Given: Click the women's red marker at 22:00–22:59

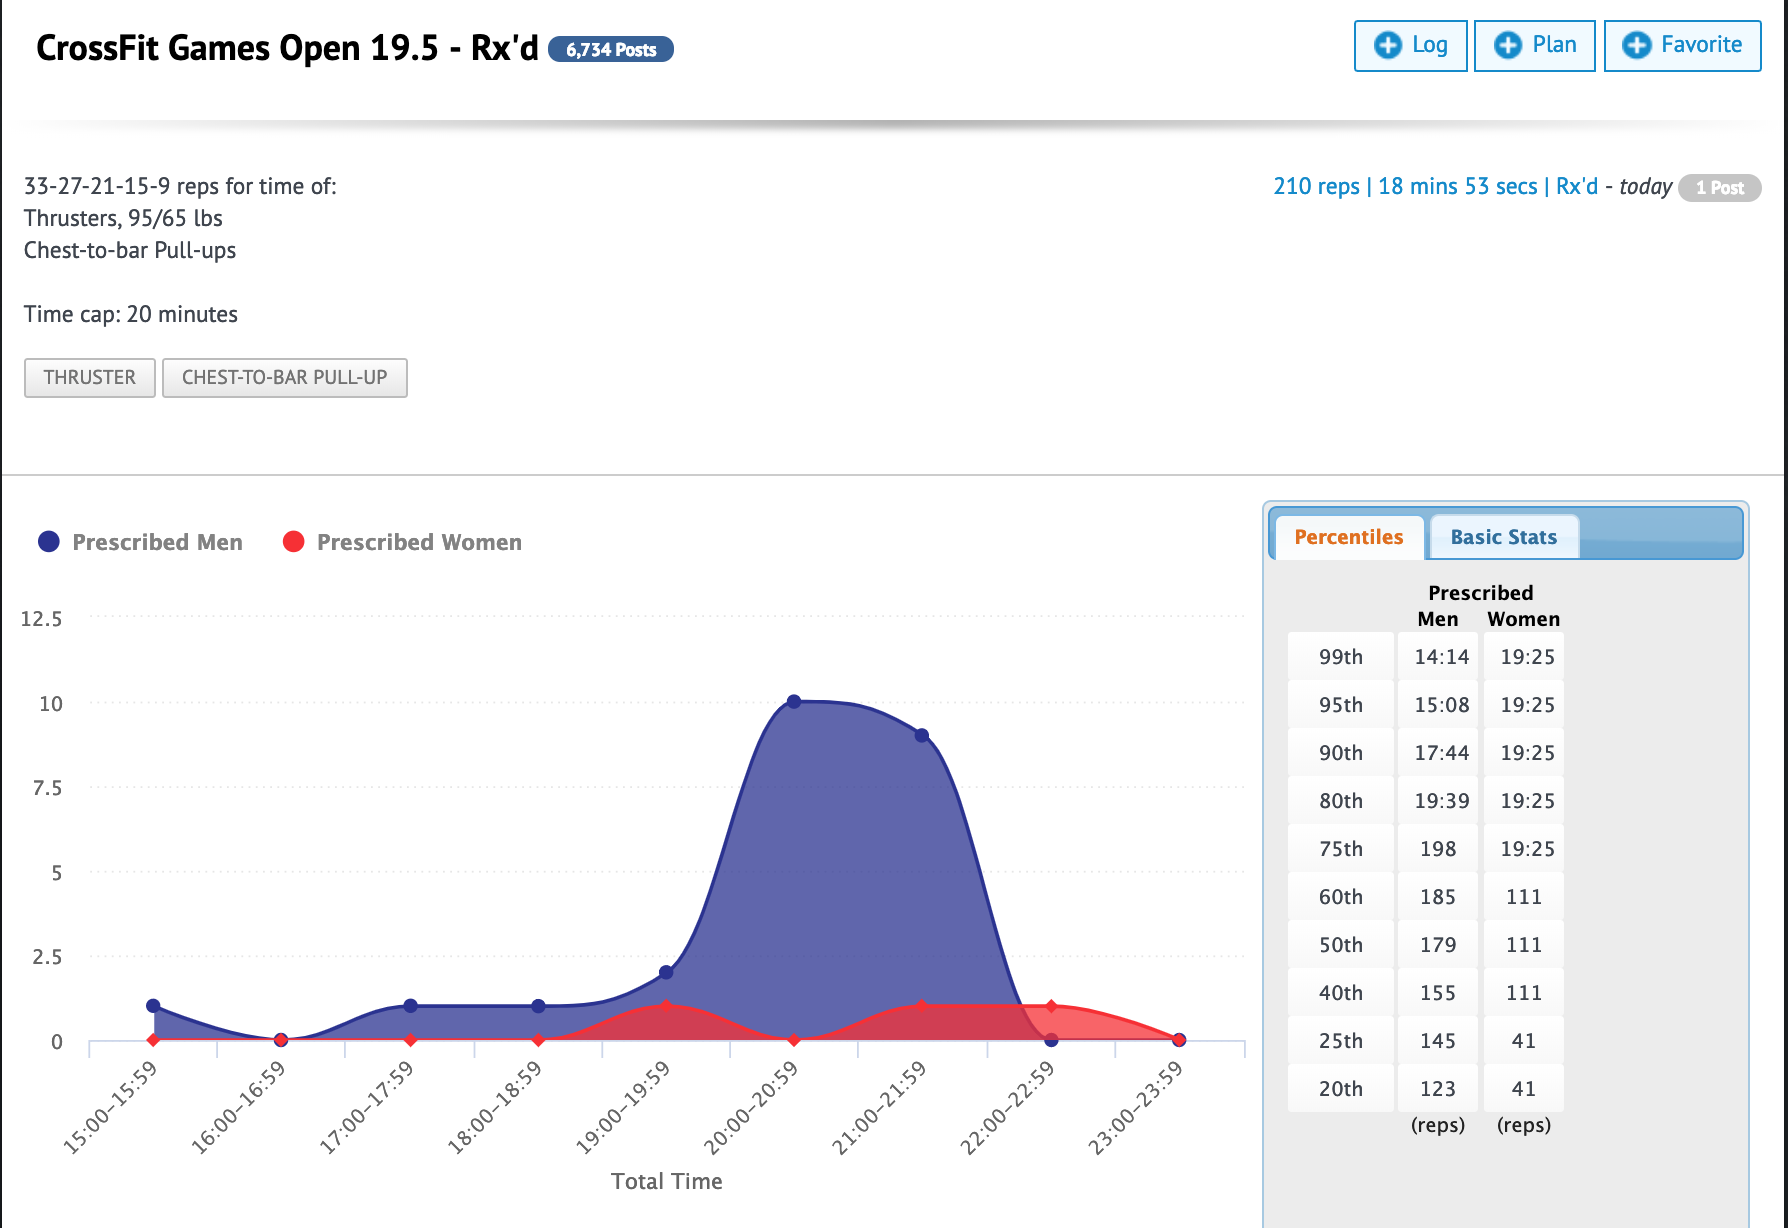Looking at the screenshot, I should [1051, 1006].
